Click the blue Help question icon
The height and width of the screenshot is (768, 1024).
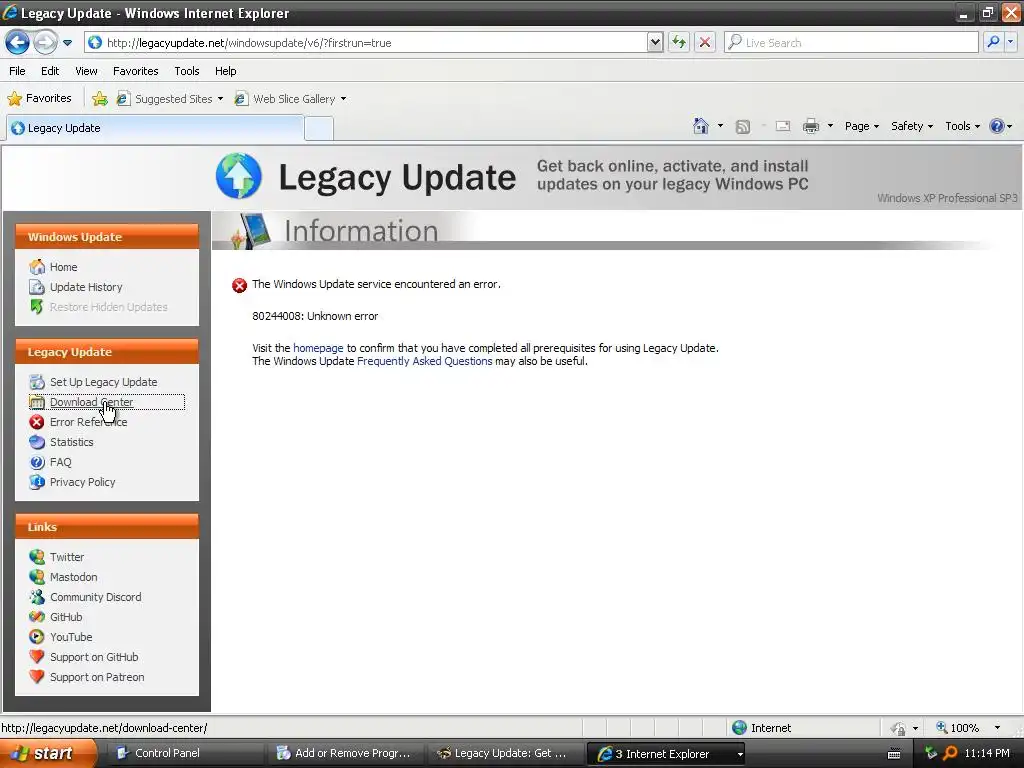point(997,126)
